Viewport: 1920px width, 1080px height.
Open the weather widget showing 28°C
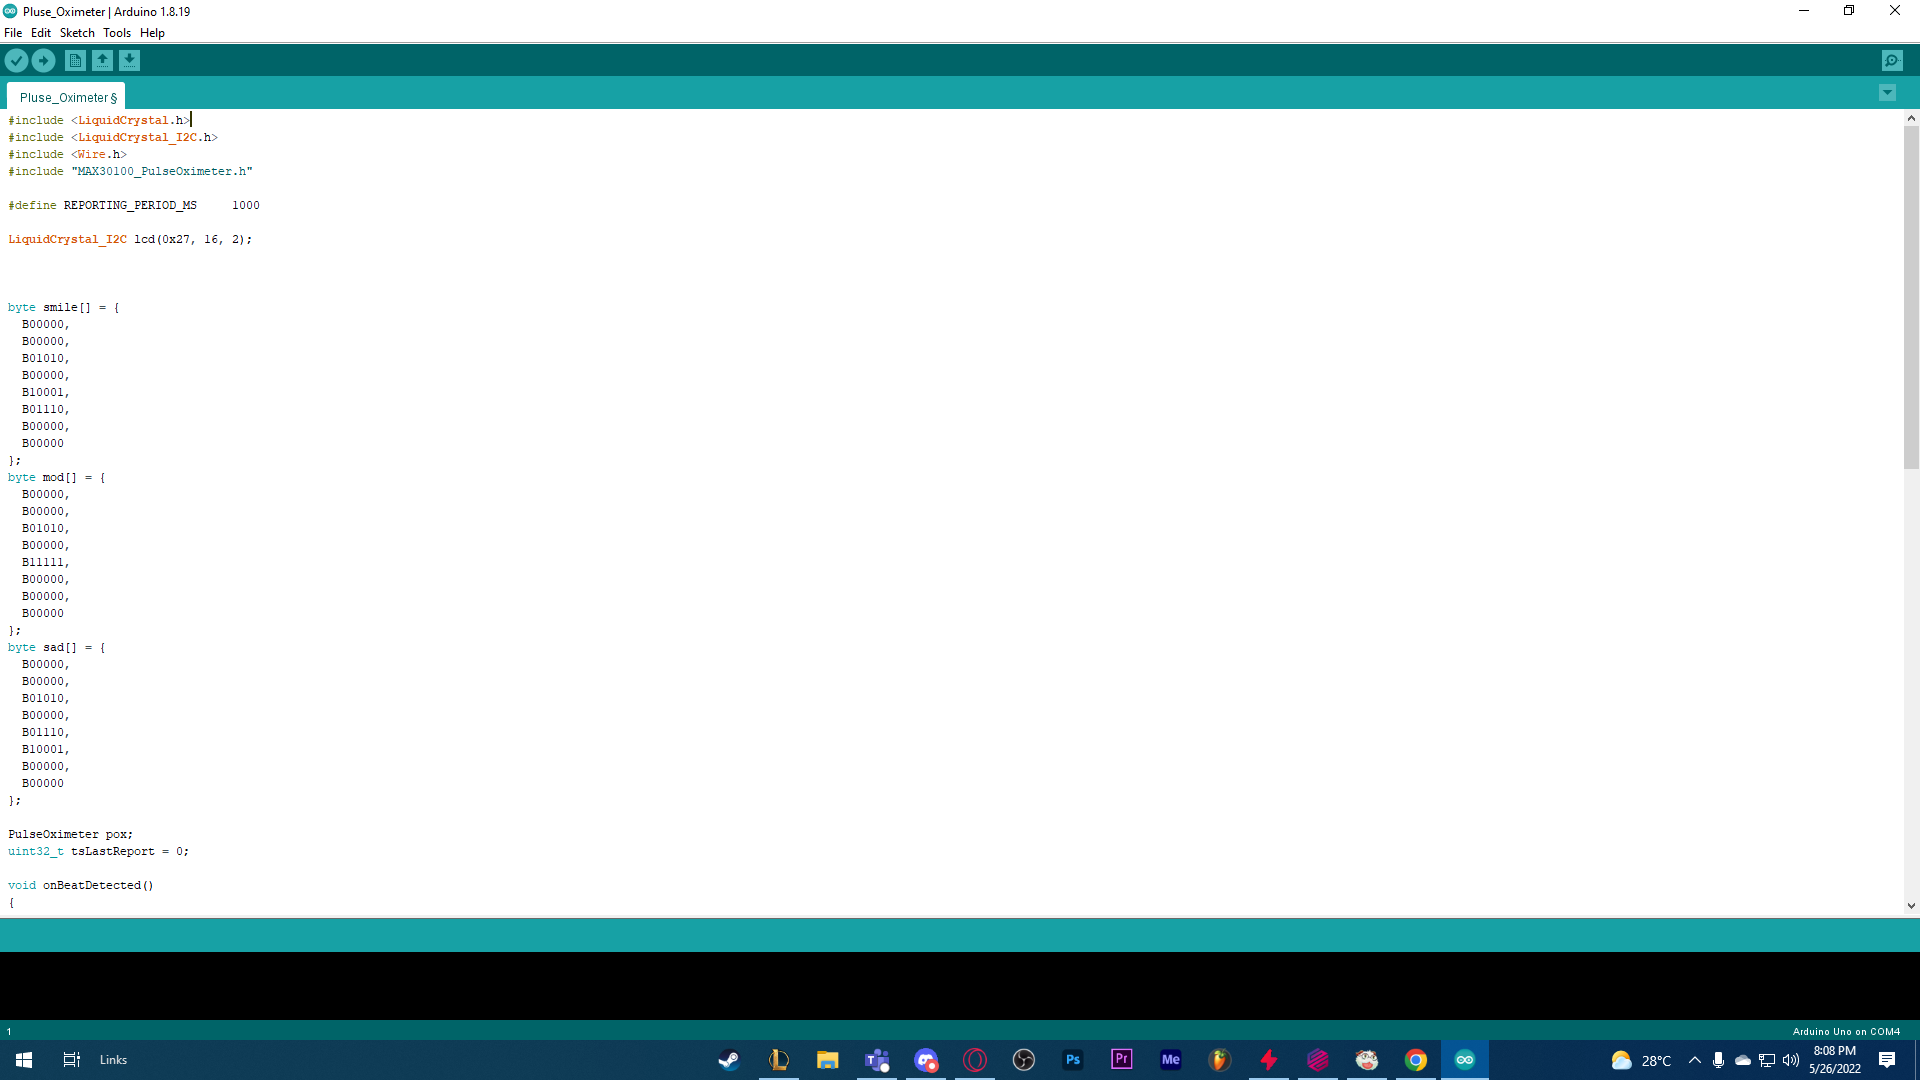point(1640,1060)
